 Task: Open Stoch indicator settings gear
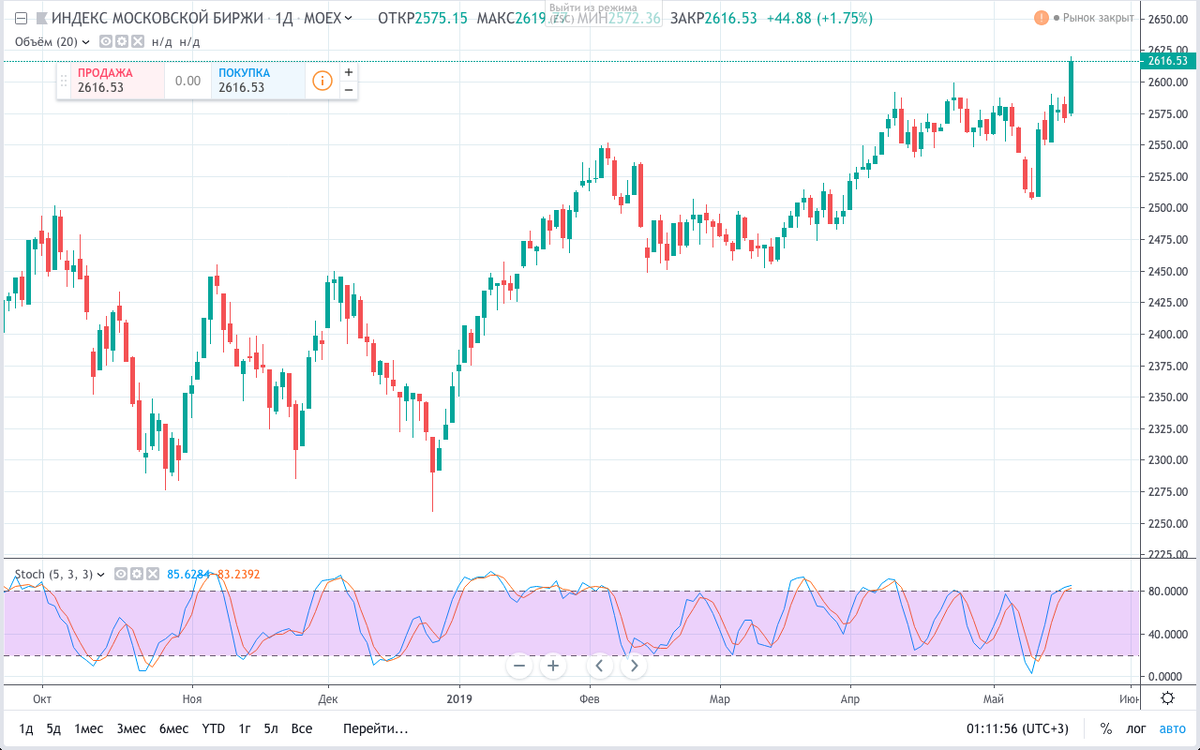click(x=137, y=574)
